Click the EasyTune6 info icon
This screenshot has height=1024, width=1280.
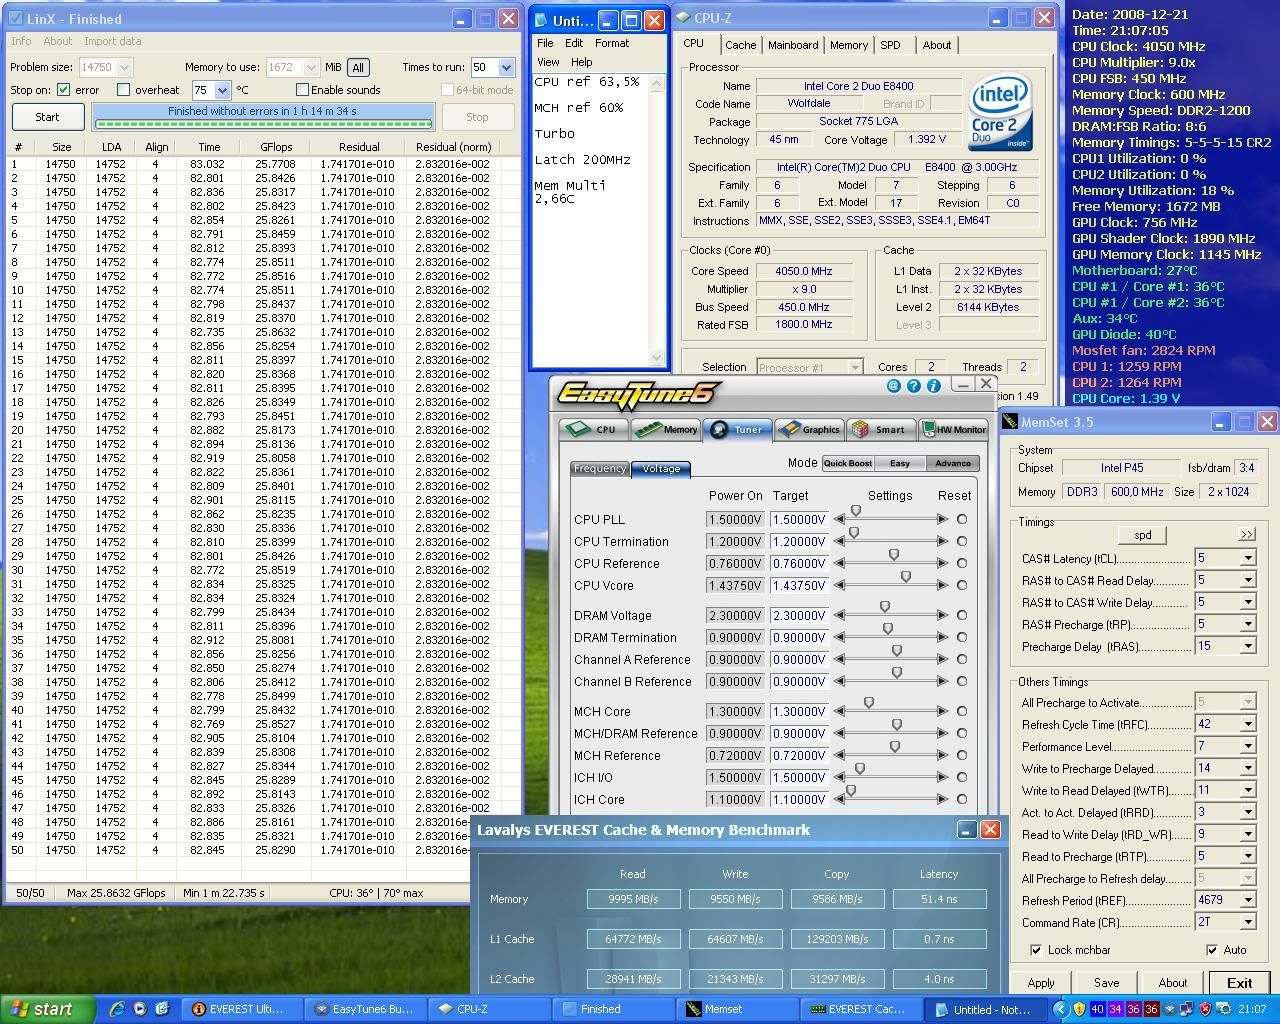[934, 385]
